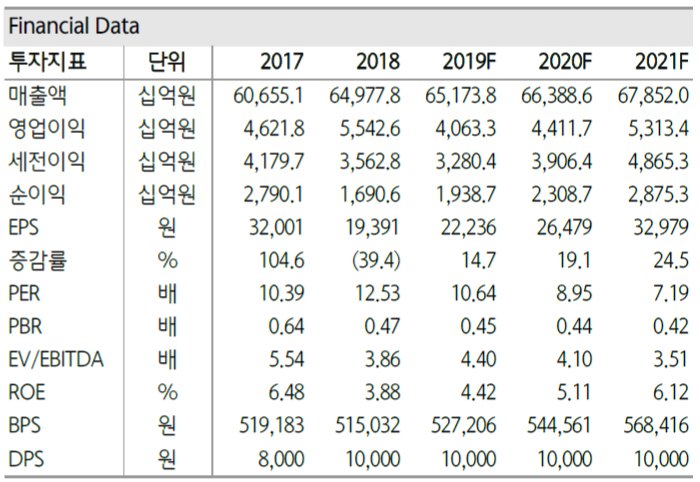
Task: Select the 단위 column header
Action: tap(167, 61)
